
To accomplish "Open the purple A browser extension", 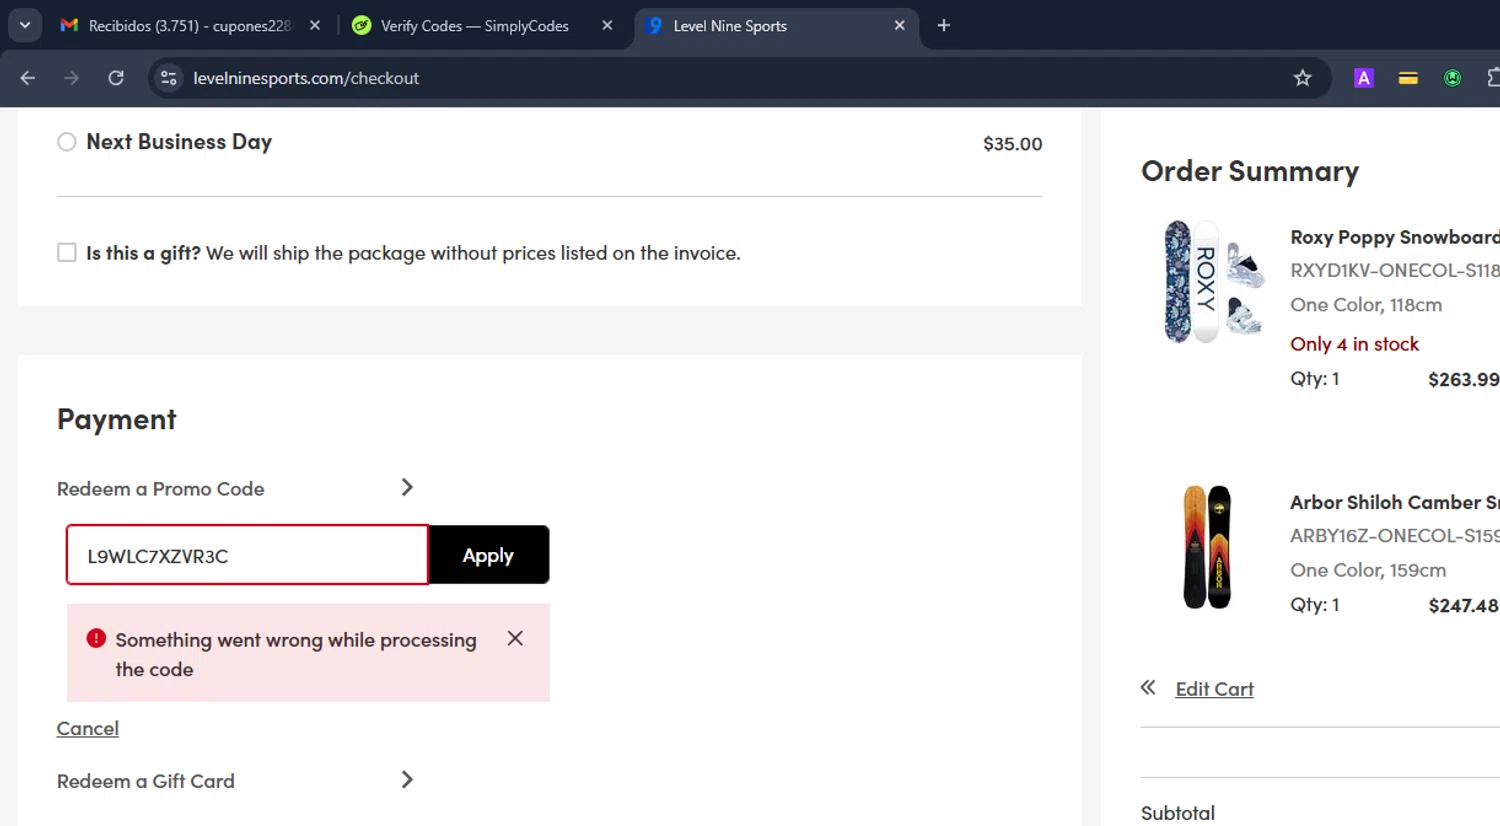I will [1363, 78].
